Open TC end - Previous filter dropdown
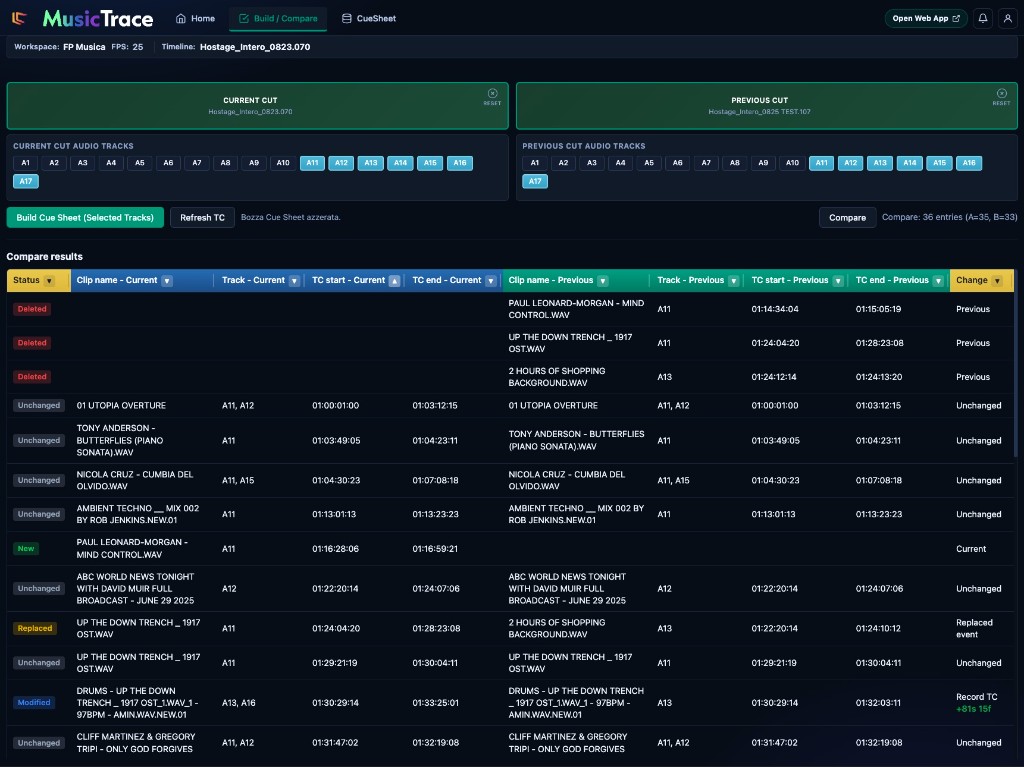 pos(938,281)
